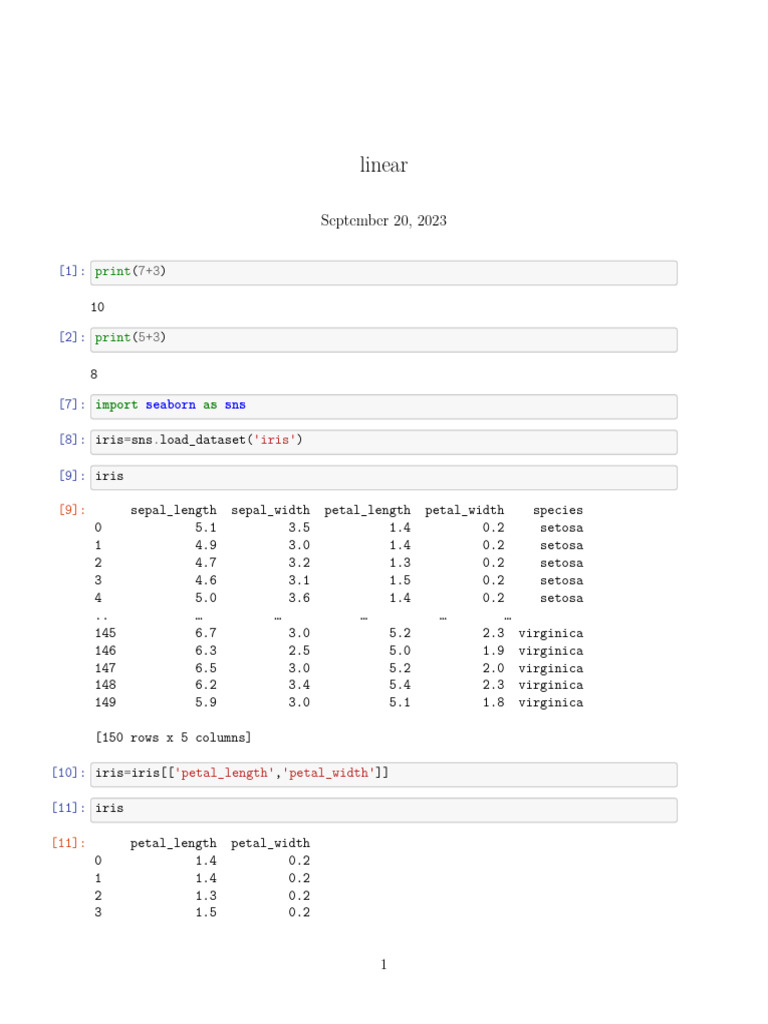Click the red '[9]:' output prompt label
This screenshot has height=1024, width=768.
click(x=72, y=509)
